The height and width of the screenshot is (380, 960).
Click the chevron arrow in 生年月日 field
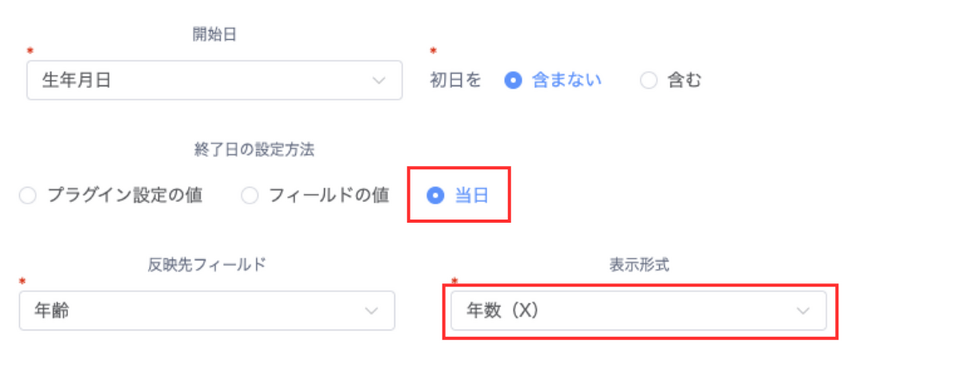[x=379, y=80]
